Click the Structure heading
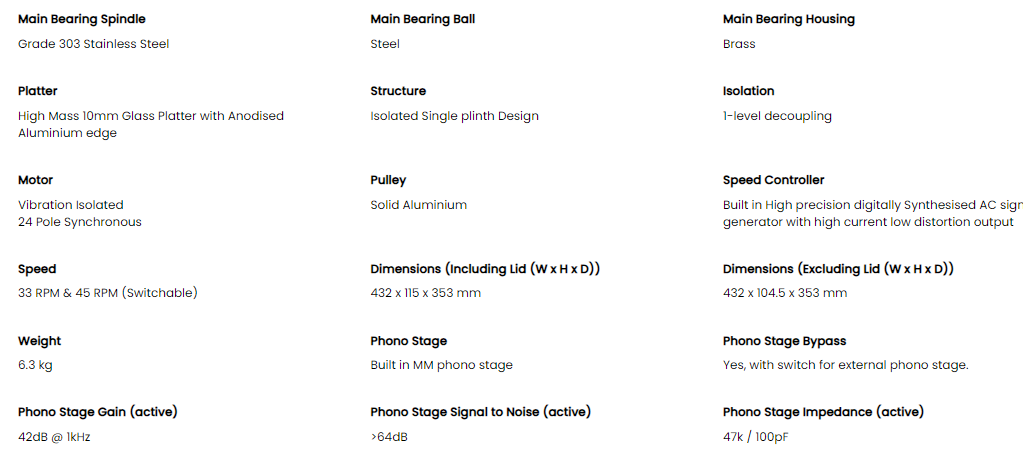Image resolution: width=1023 pixels, height=462 pixels. [x=398, y=91]
